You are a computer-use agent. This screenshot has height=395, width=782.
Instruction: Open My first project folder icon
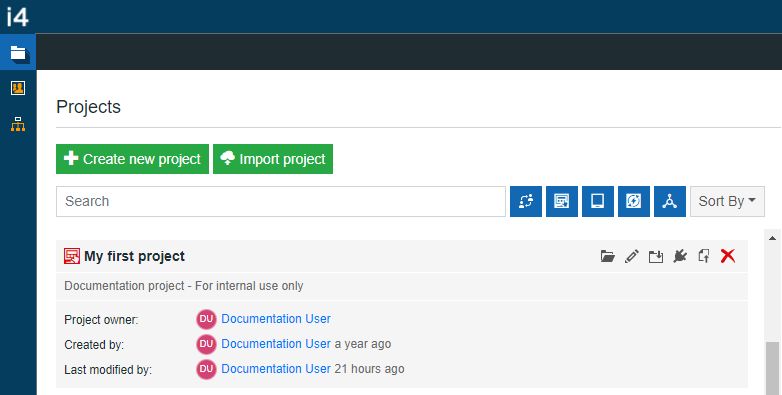tap(607, 256)
